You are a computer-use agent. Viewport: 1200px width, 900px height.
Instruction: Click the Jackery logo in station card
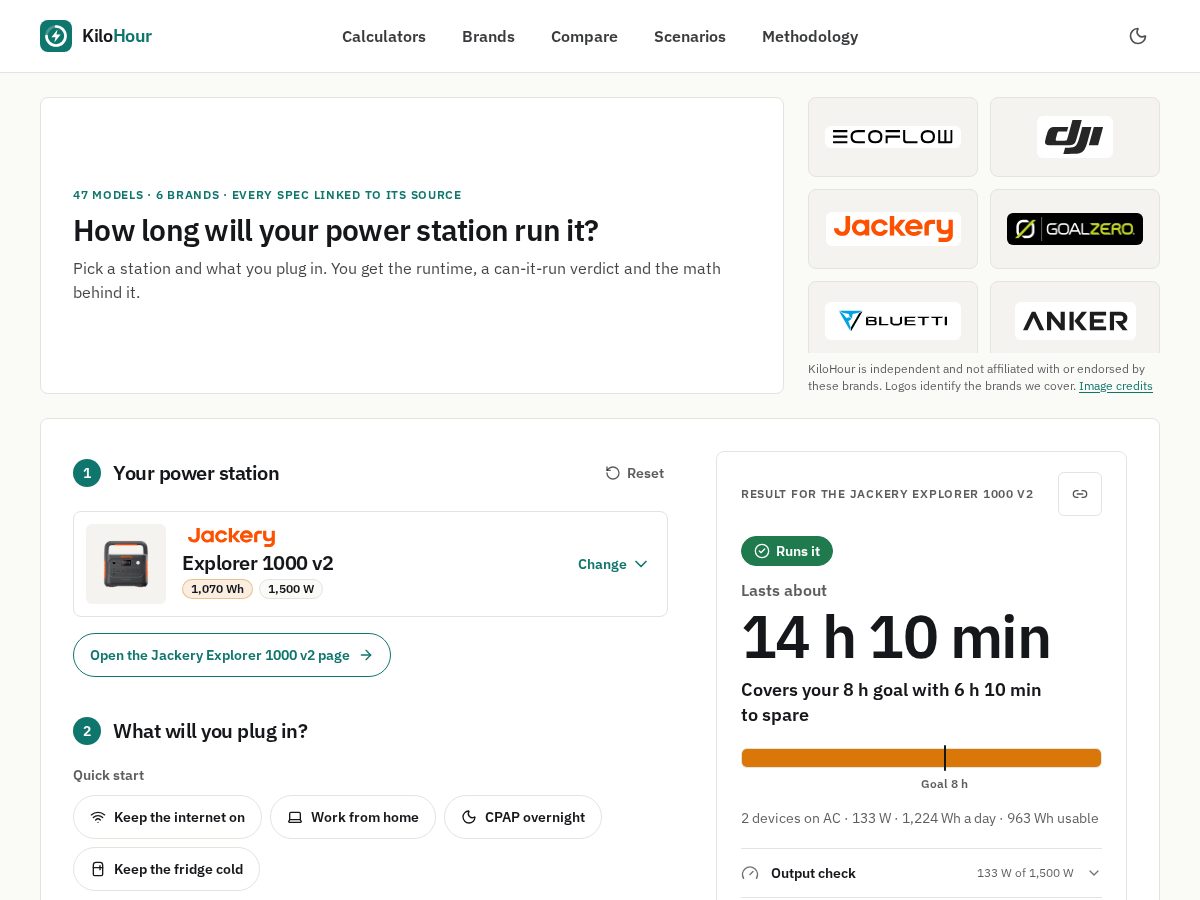pos(231,537)
